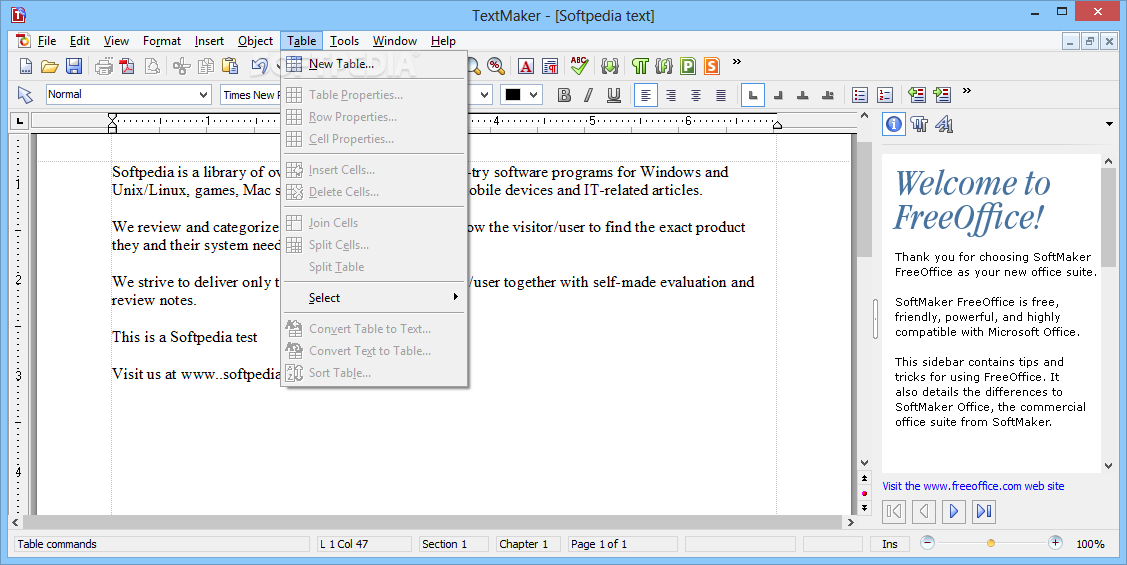Visit the www.freeoffice.com web site link

[973, 486]
